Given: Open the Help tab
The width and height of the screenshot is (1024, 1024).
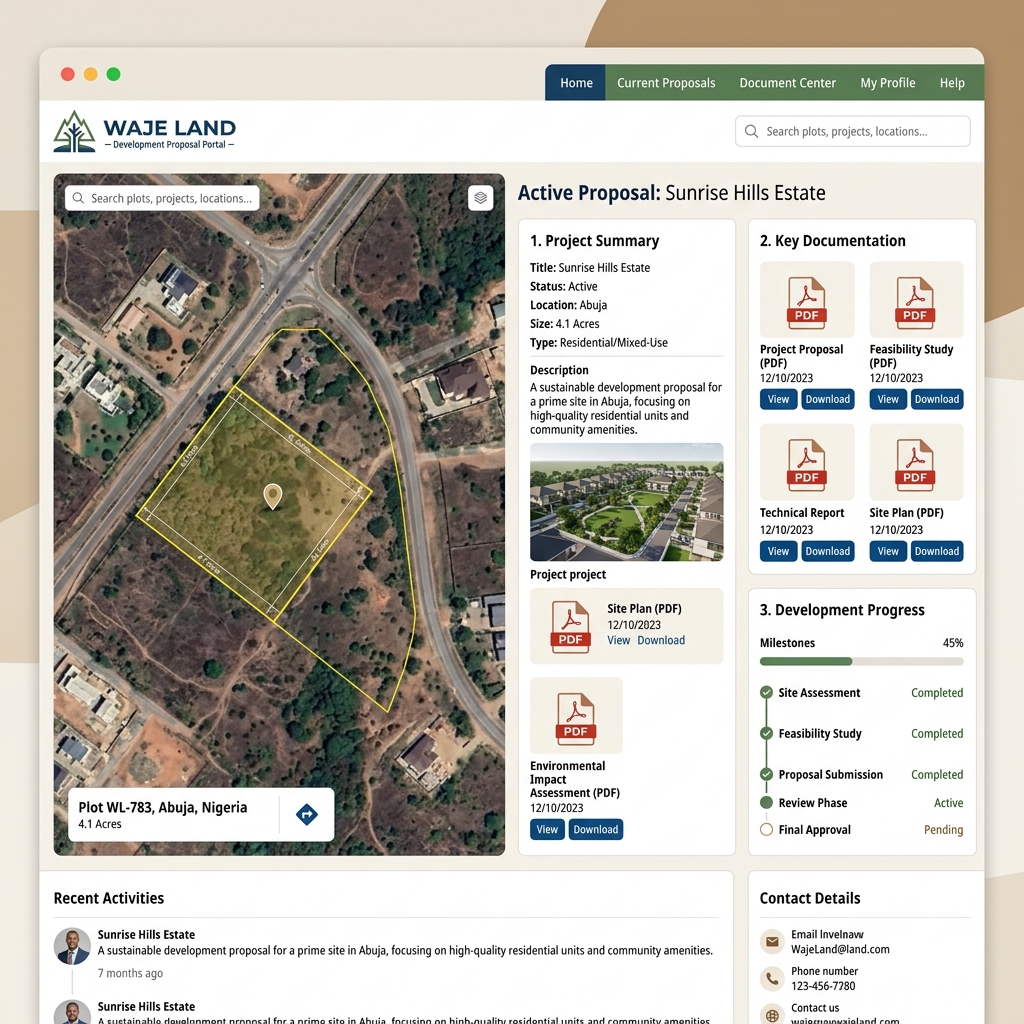Looking at the screenshot, I should [x=952, y=83].
